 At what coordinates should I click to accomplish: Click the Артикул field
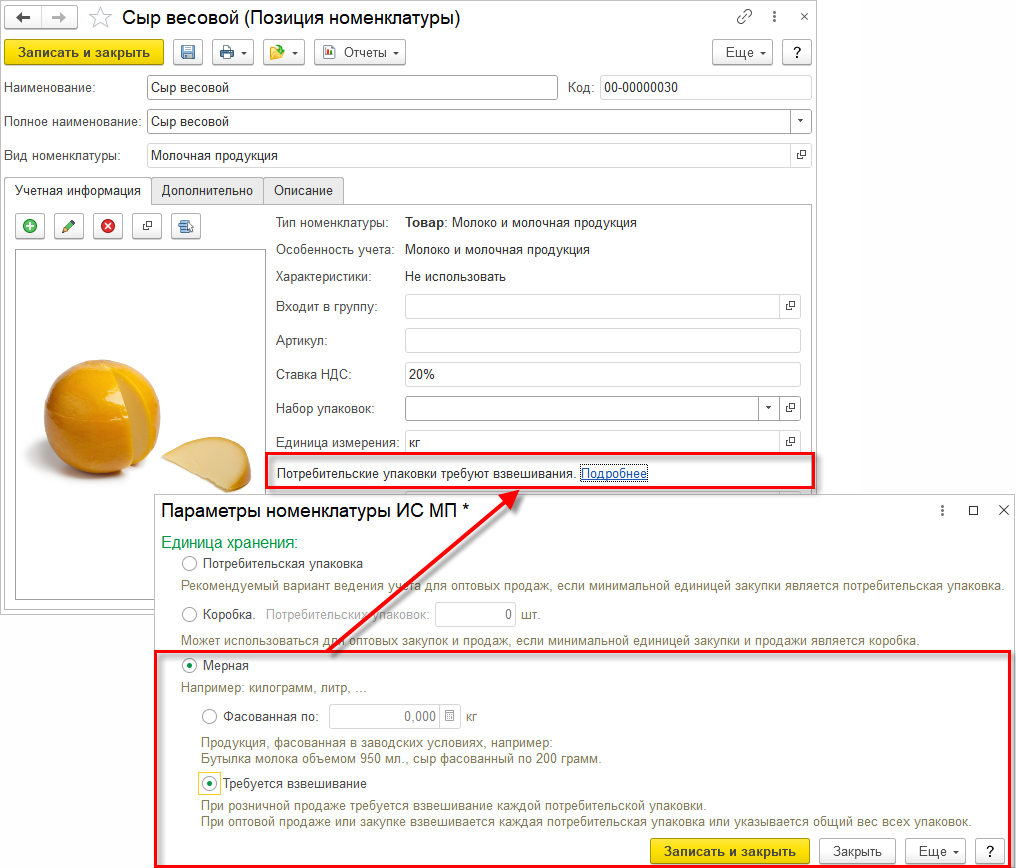[603, 341]
